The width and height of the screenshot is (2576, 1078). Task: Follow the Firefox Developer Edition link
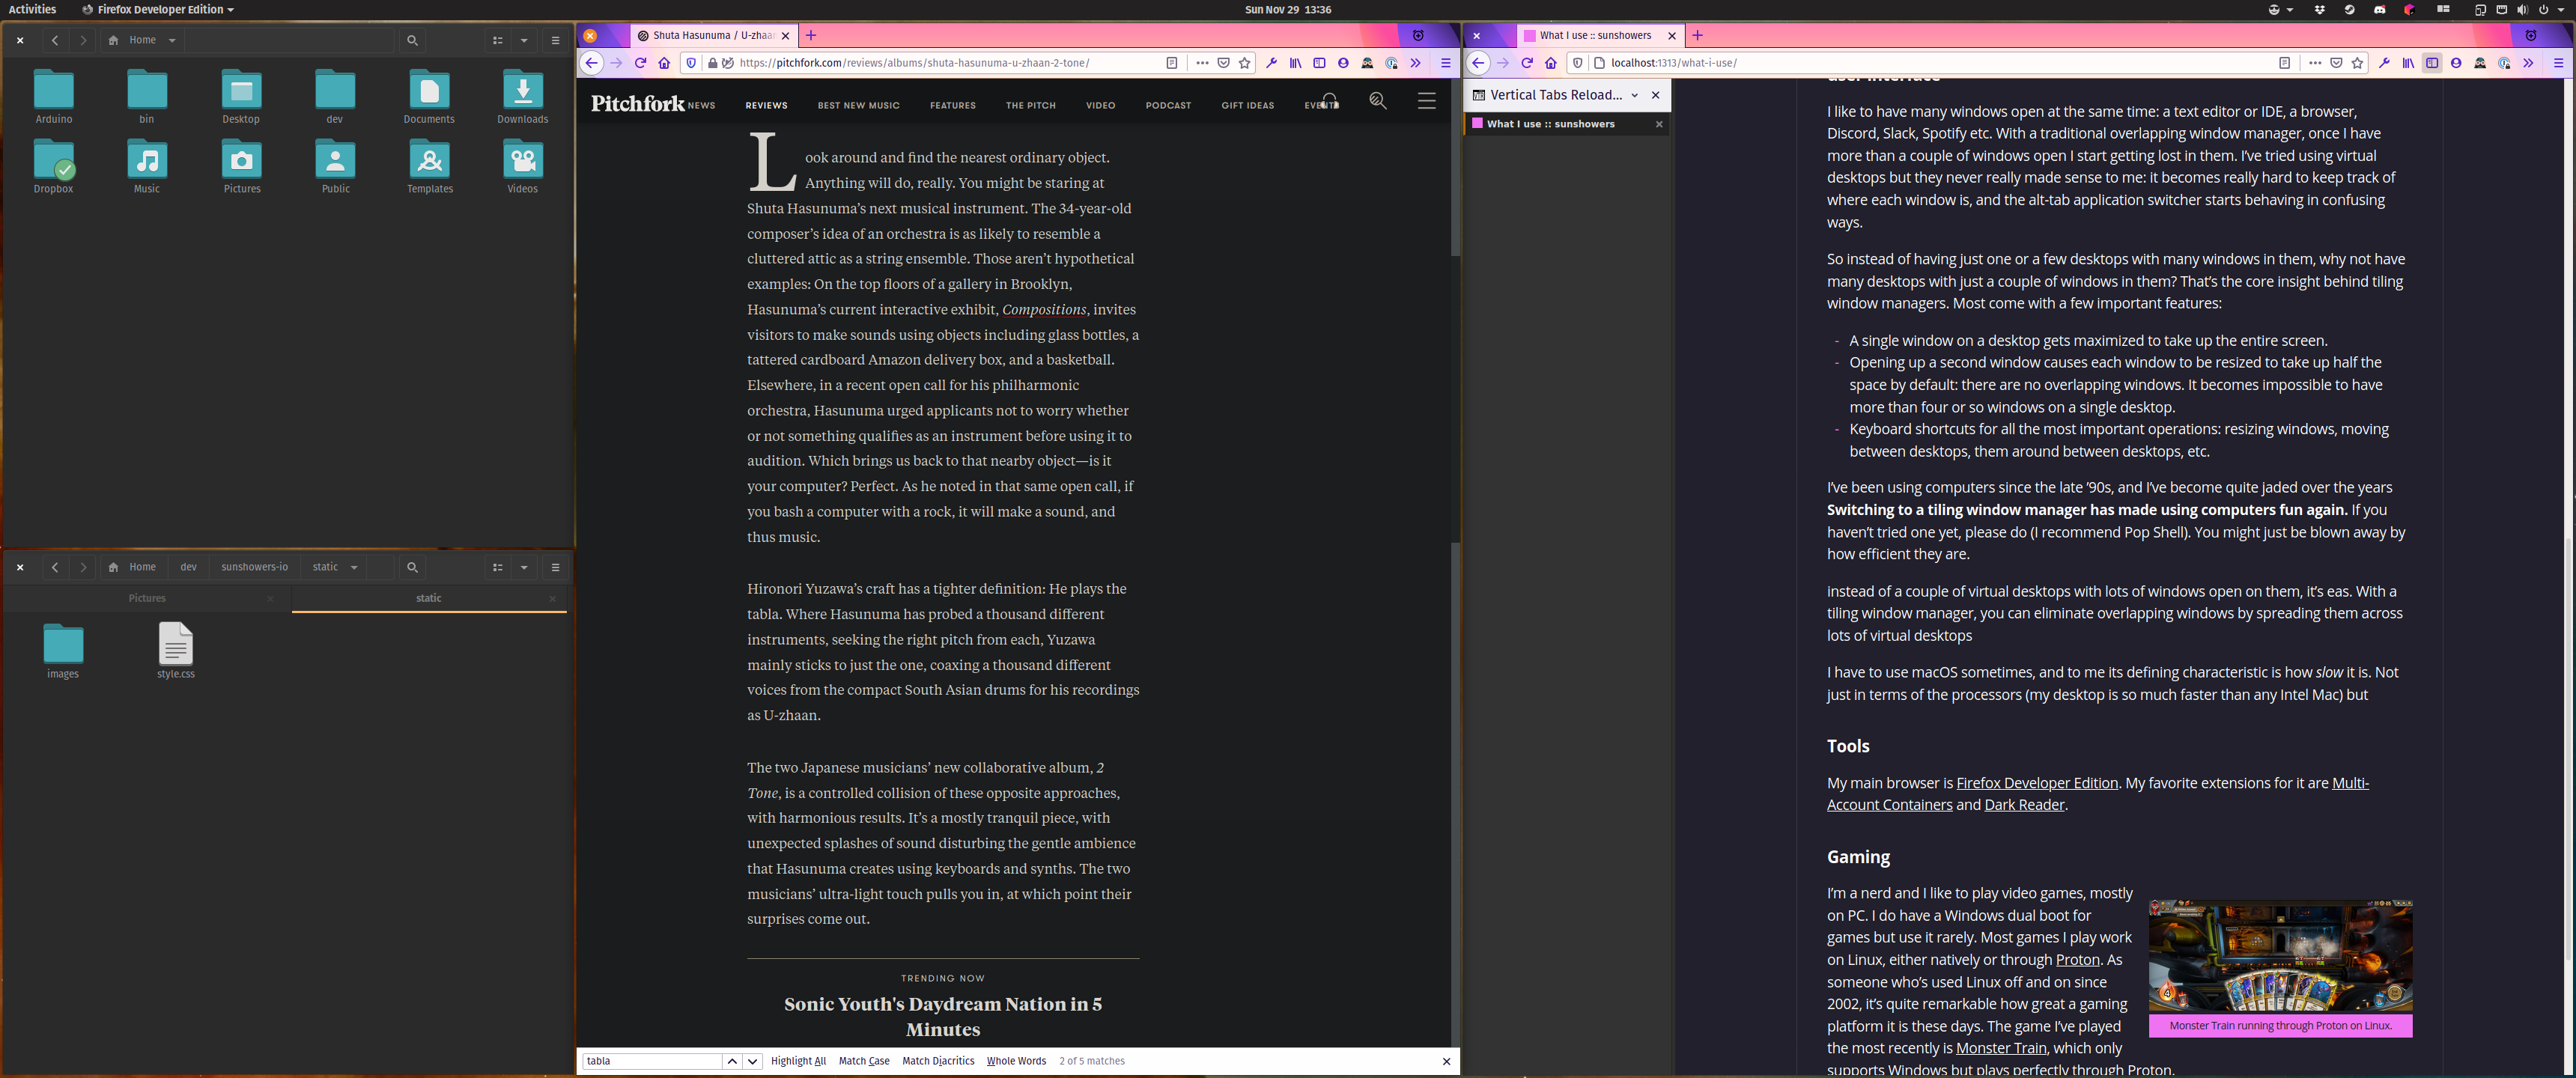pyautogui.click(x=2036, y=783)
